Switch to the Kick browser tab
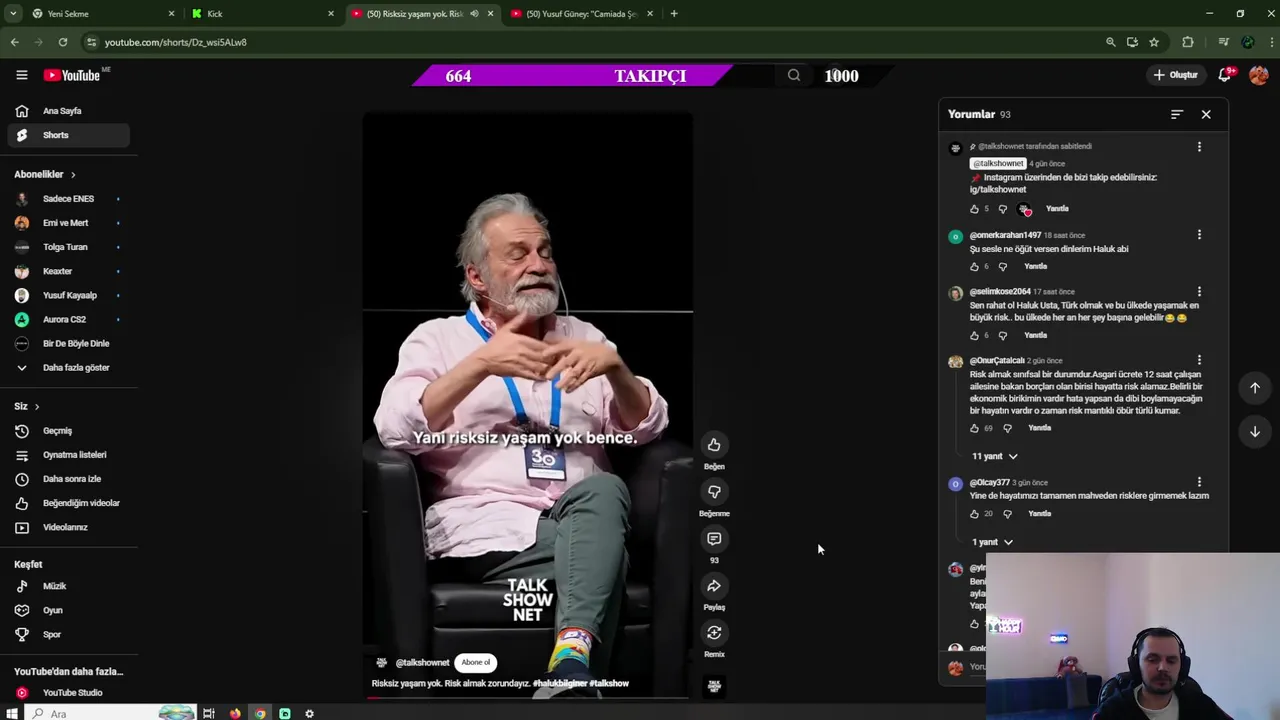Screen dimensions: 1280x720 (263, 14)
